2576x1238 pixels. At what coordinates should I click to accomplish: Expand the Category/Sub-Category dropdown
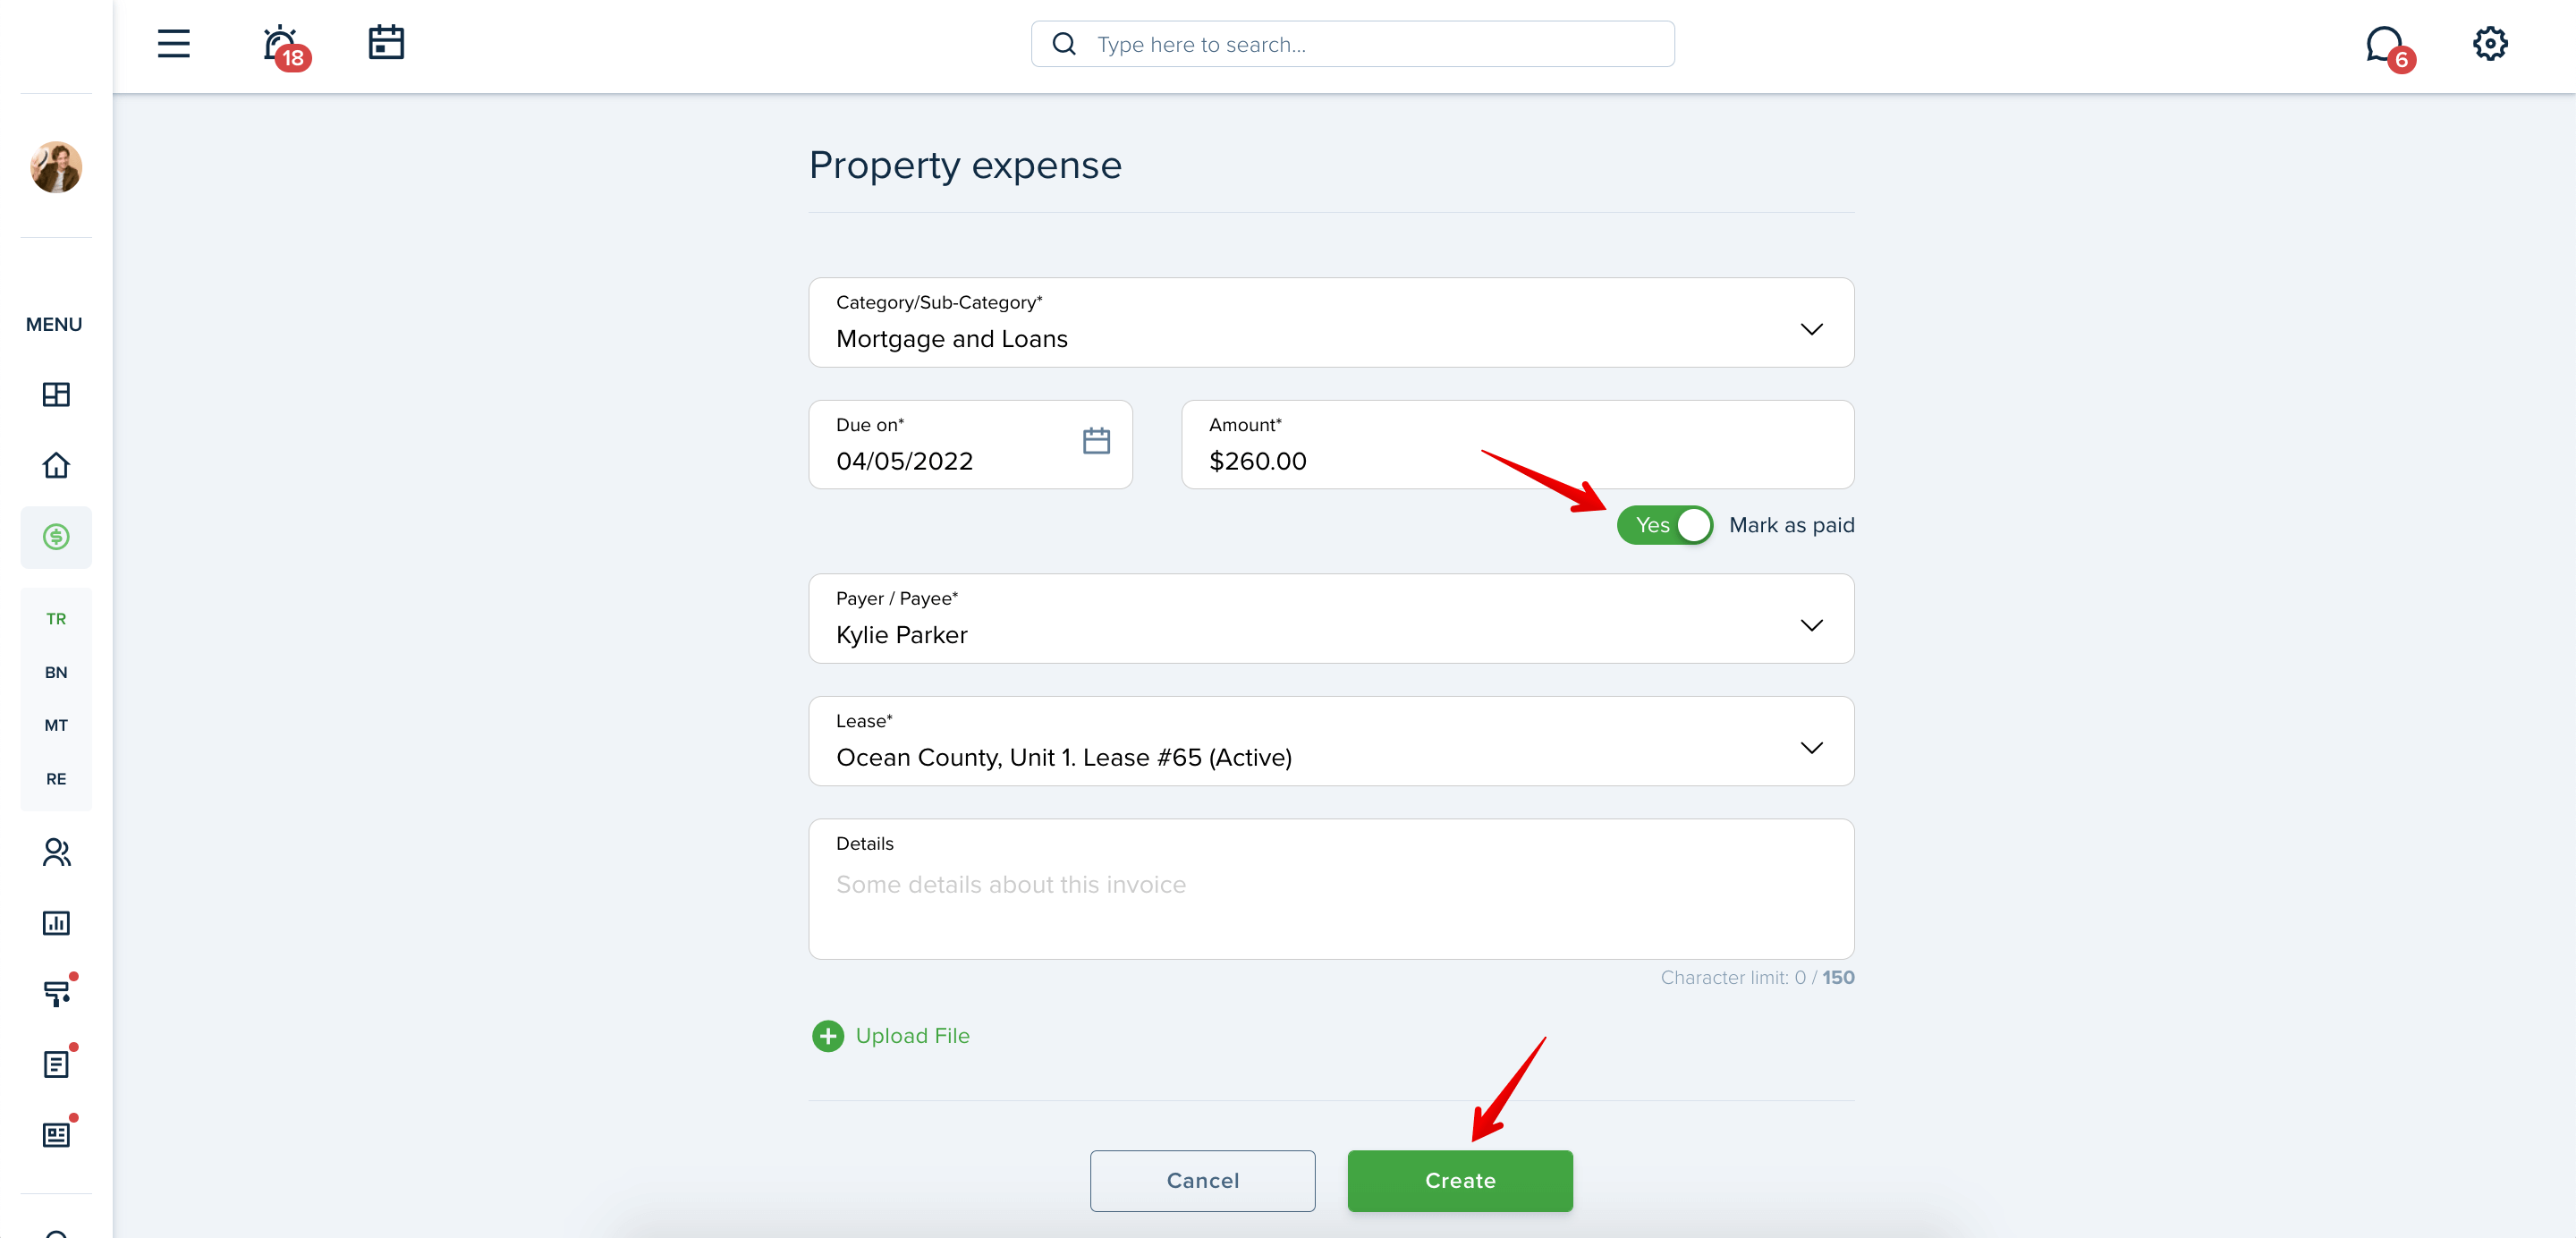point(1331,322)
